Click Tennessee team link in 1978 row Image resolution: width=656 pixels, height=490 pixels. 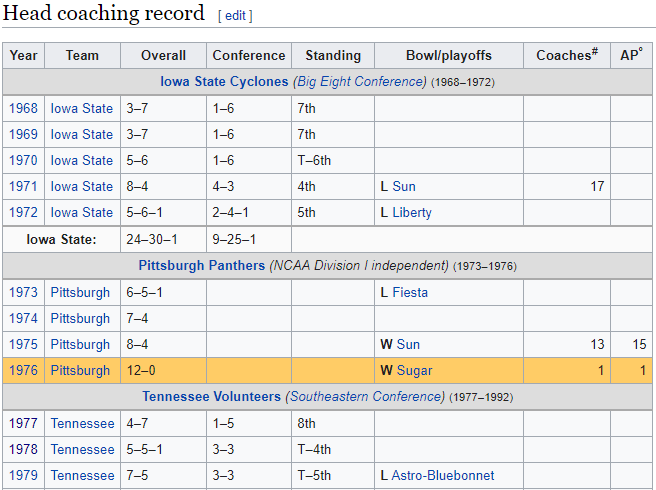coord(82,449)
